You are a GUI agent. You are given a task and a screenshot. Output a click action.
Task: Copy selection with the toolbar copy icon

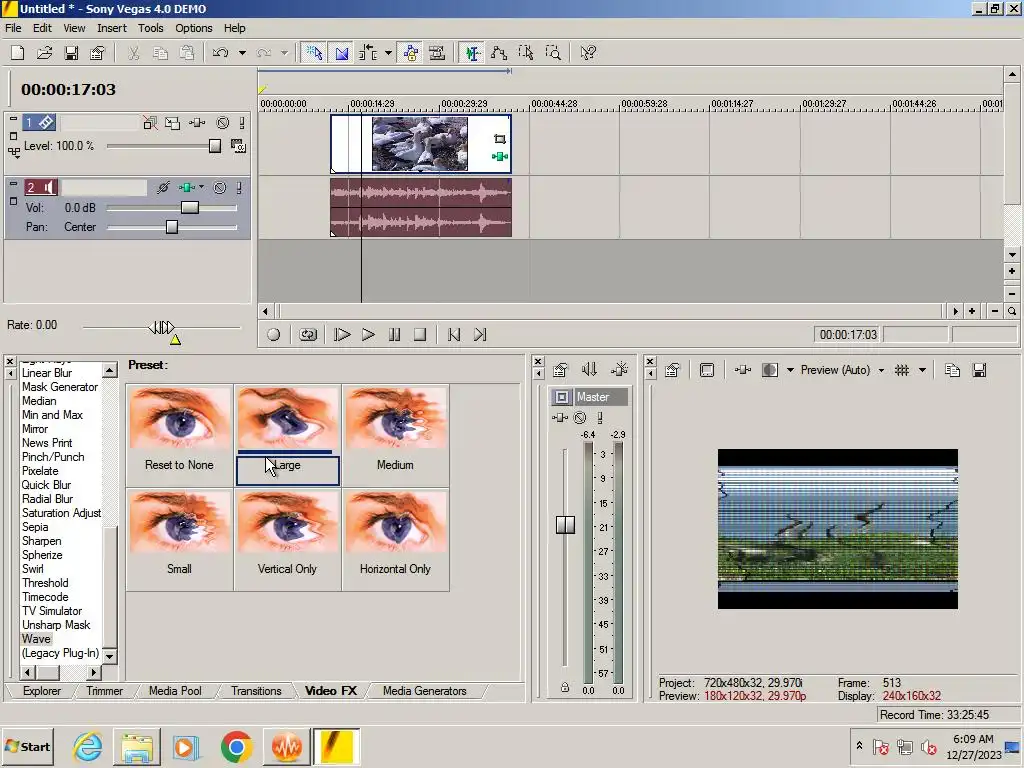[160, 53]
